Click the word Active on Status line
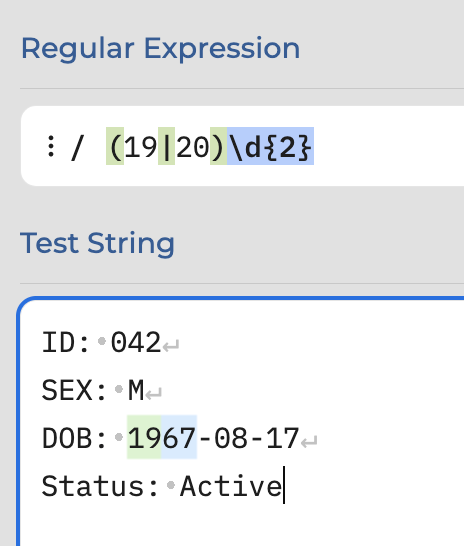The width and height of the screenshot is (464, 546). 231,486
